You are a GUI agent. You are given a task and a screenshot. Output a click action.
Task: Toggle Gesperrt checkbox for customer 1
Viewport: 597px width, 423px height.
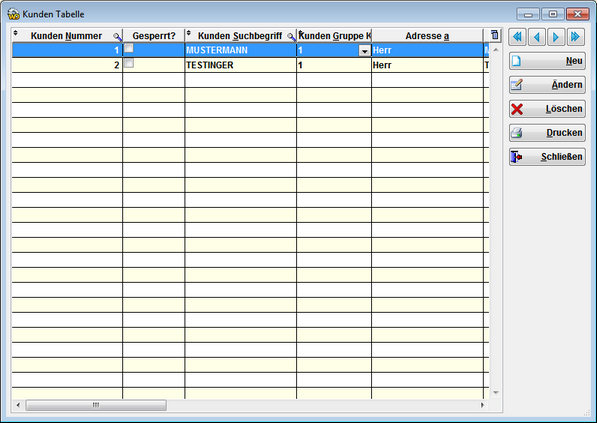click(129, 48)
